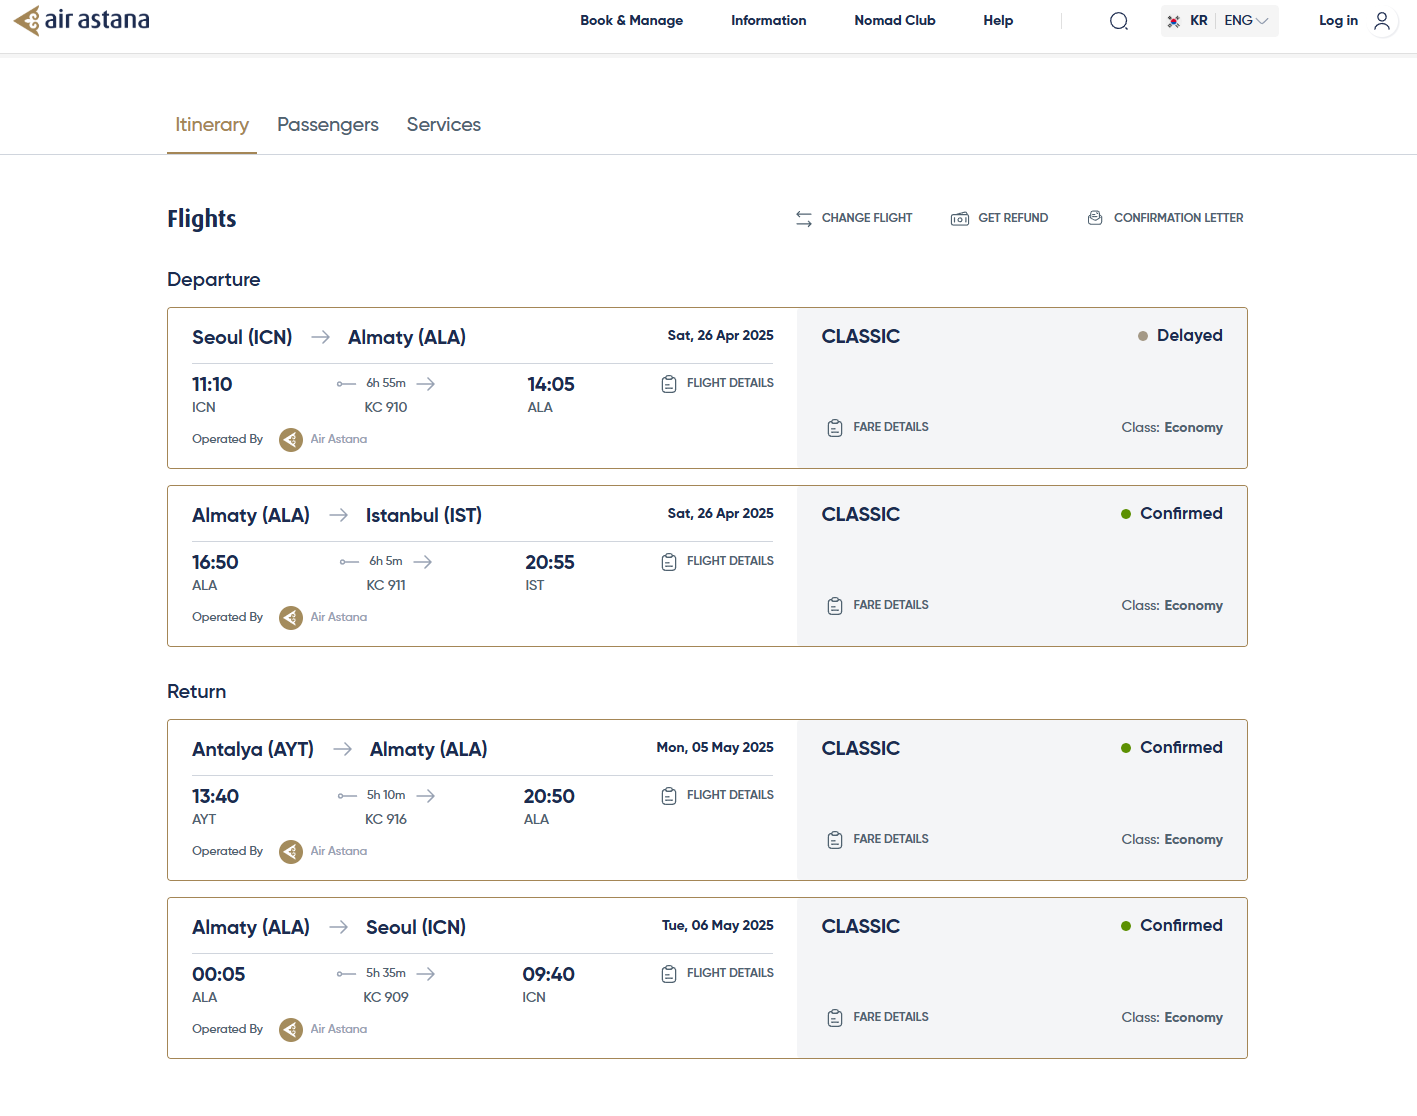Open Fare Details for Antalya–Almaty flight
1417x1116 pixels.
click(890, 839)
